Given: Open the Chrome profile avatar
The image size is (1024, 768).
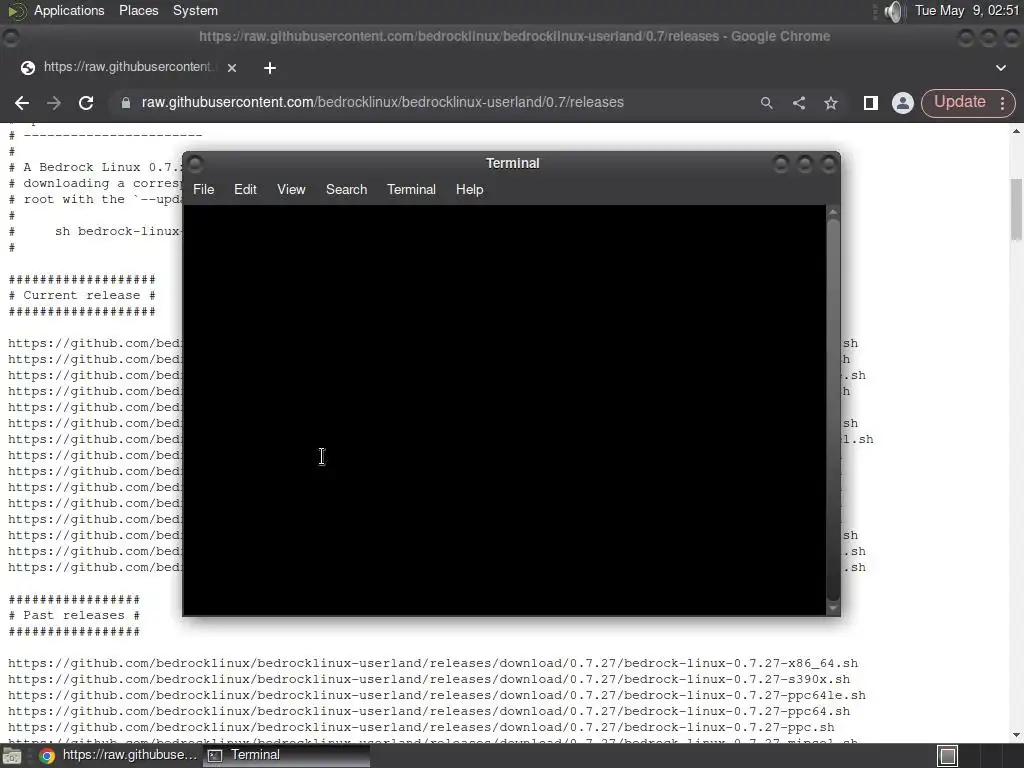Looking at the screenshot, I should 903,103.
